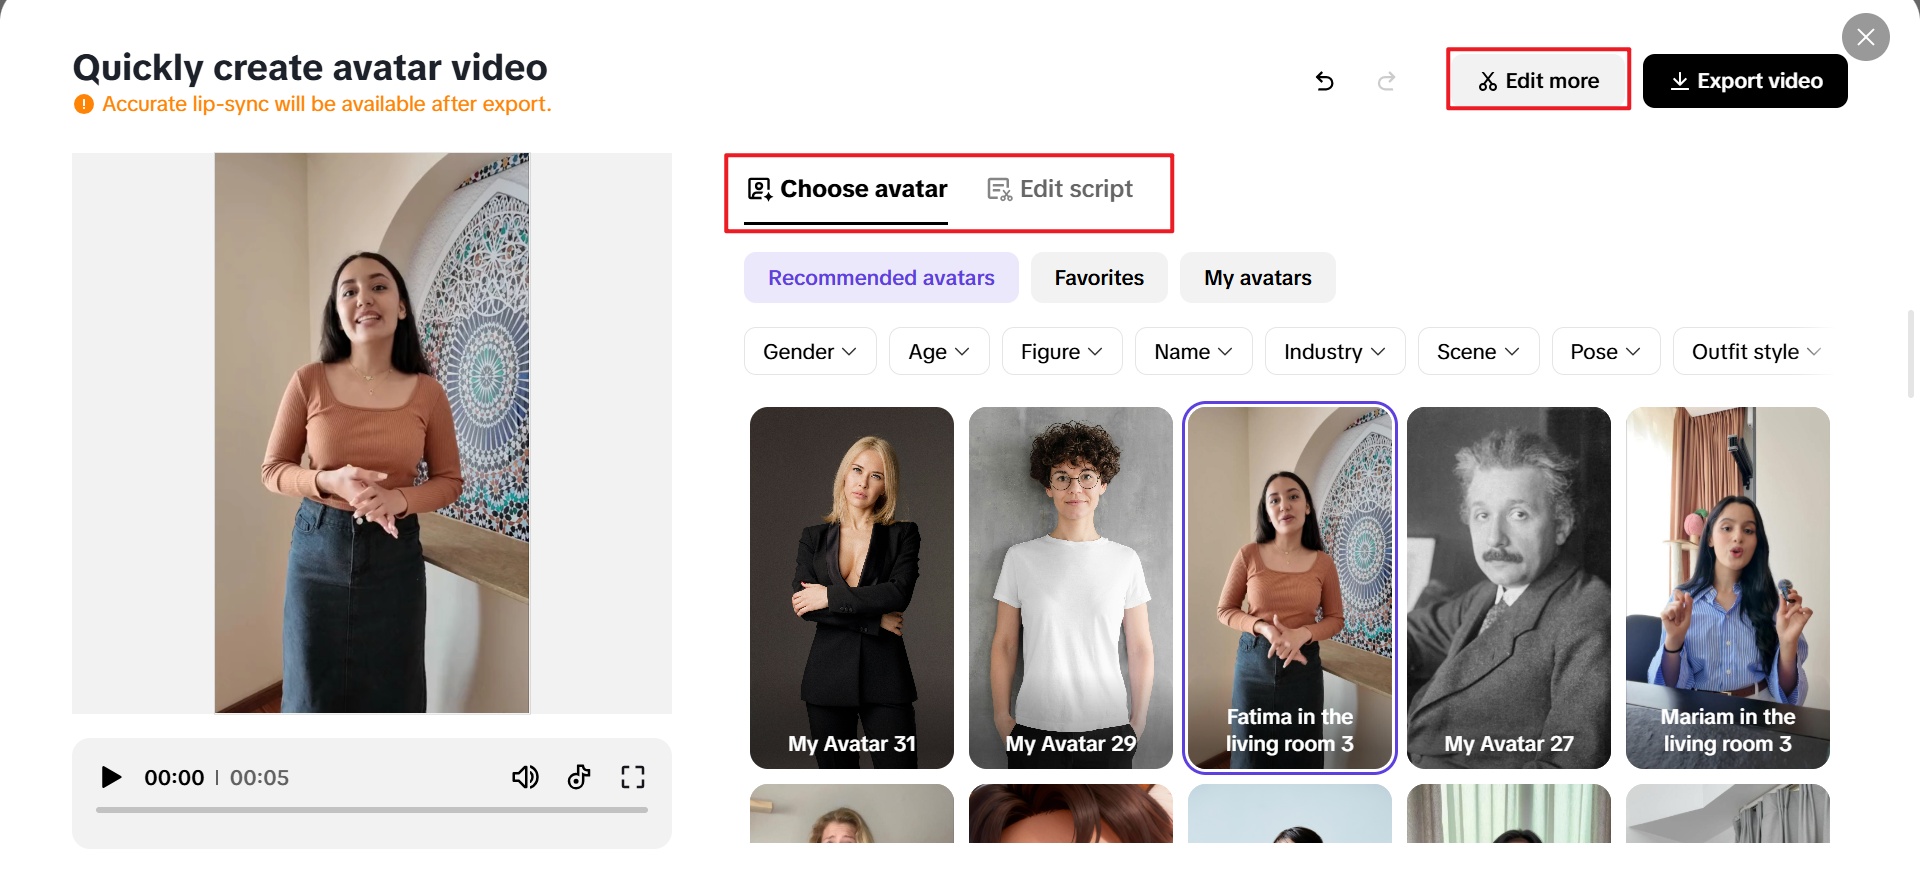
Task: Click the TikTok sound icon in the player
Action: pyautogui.click(x=579, y=777)
